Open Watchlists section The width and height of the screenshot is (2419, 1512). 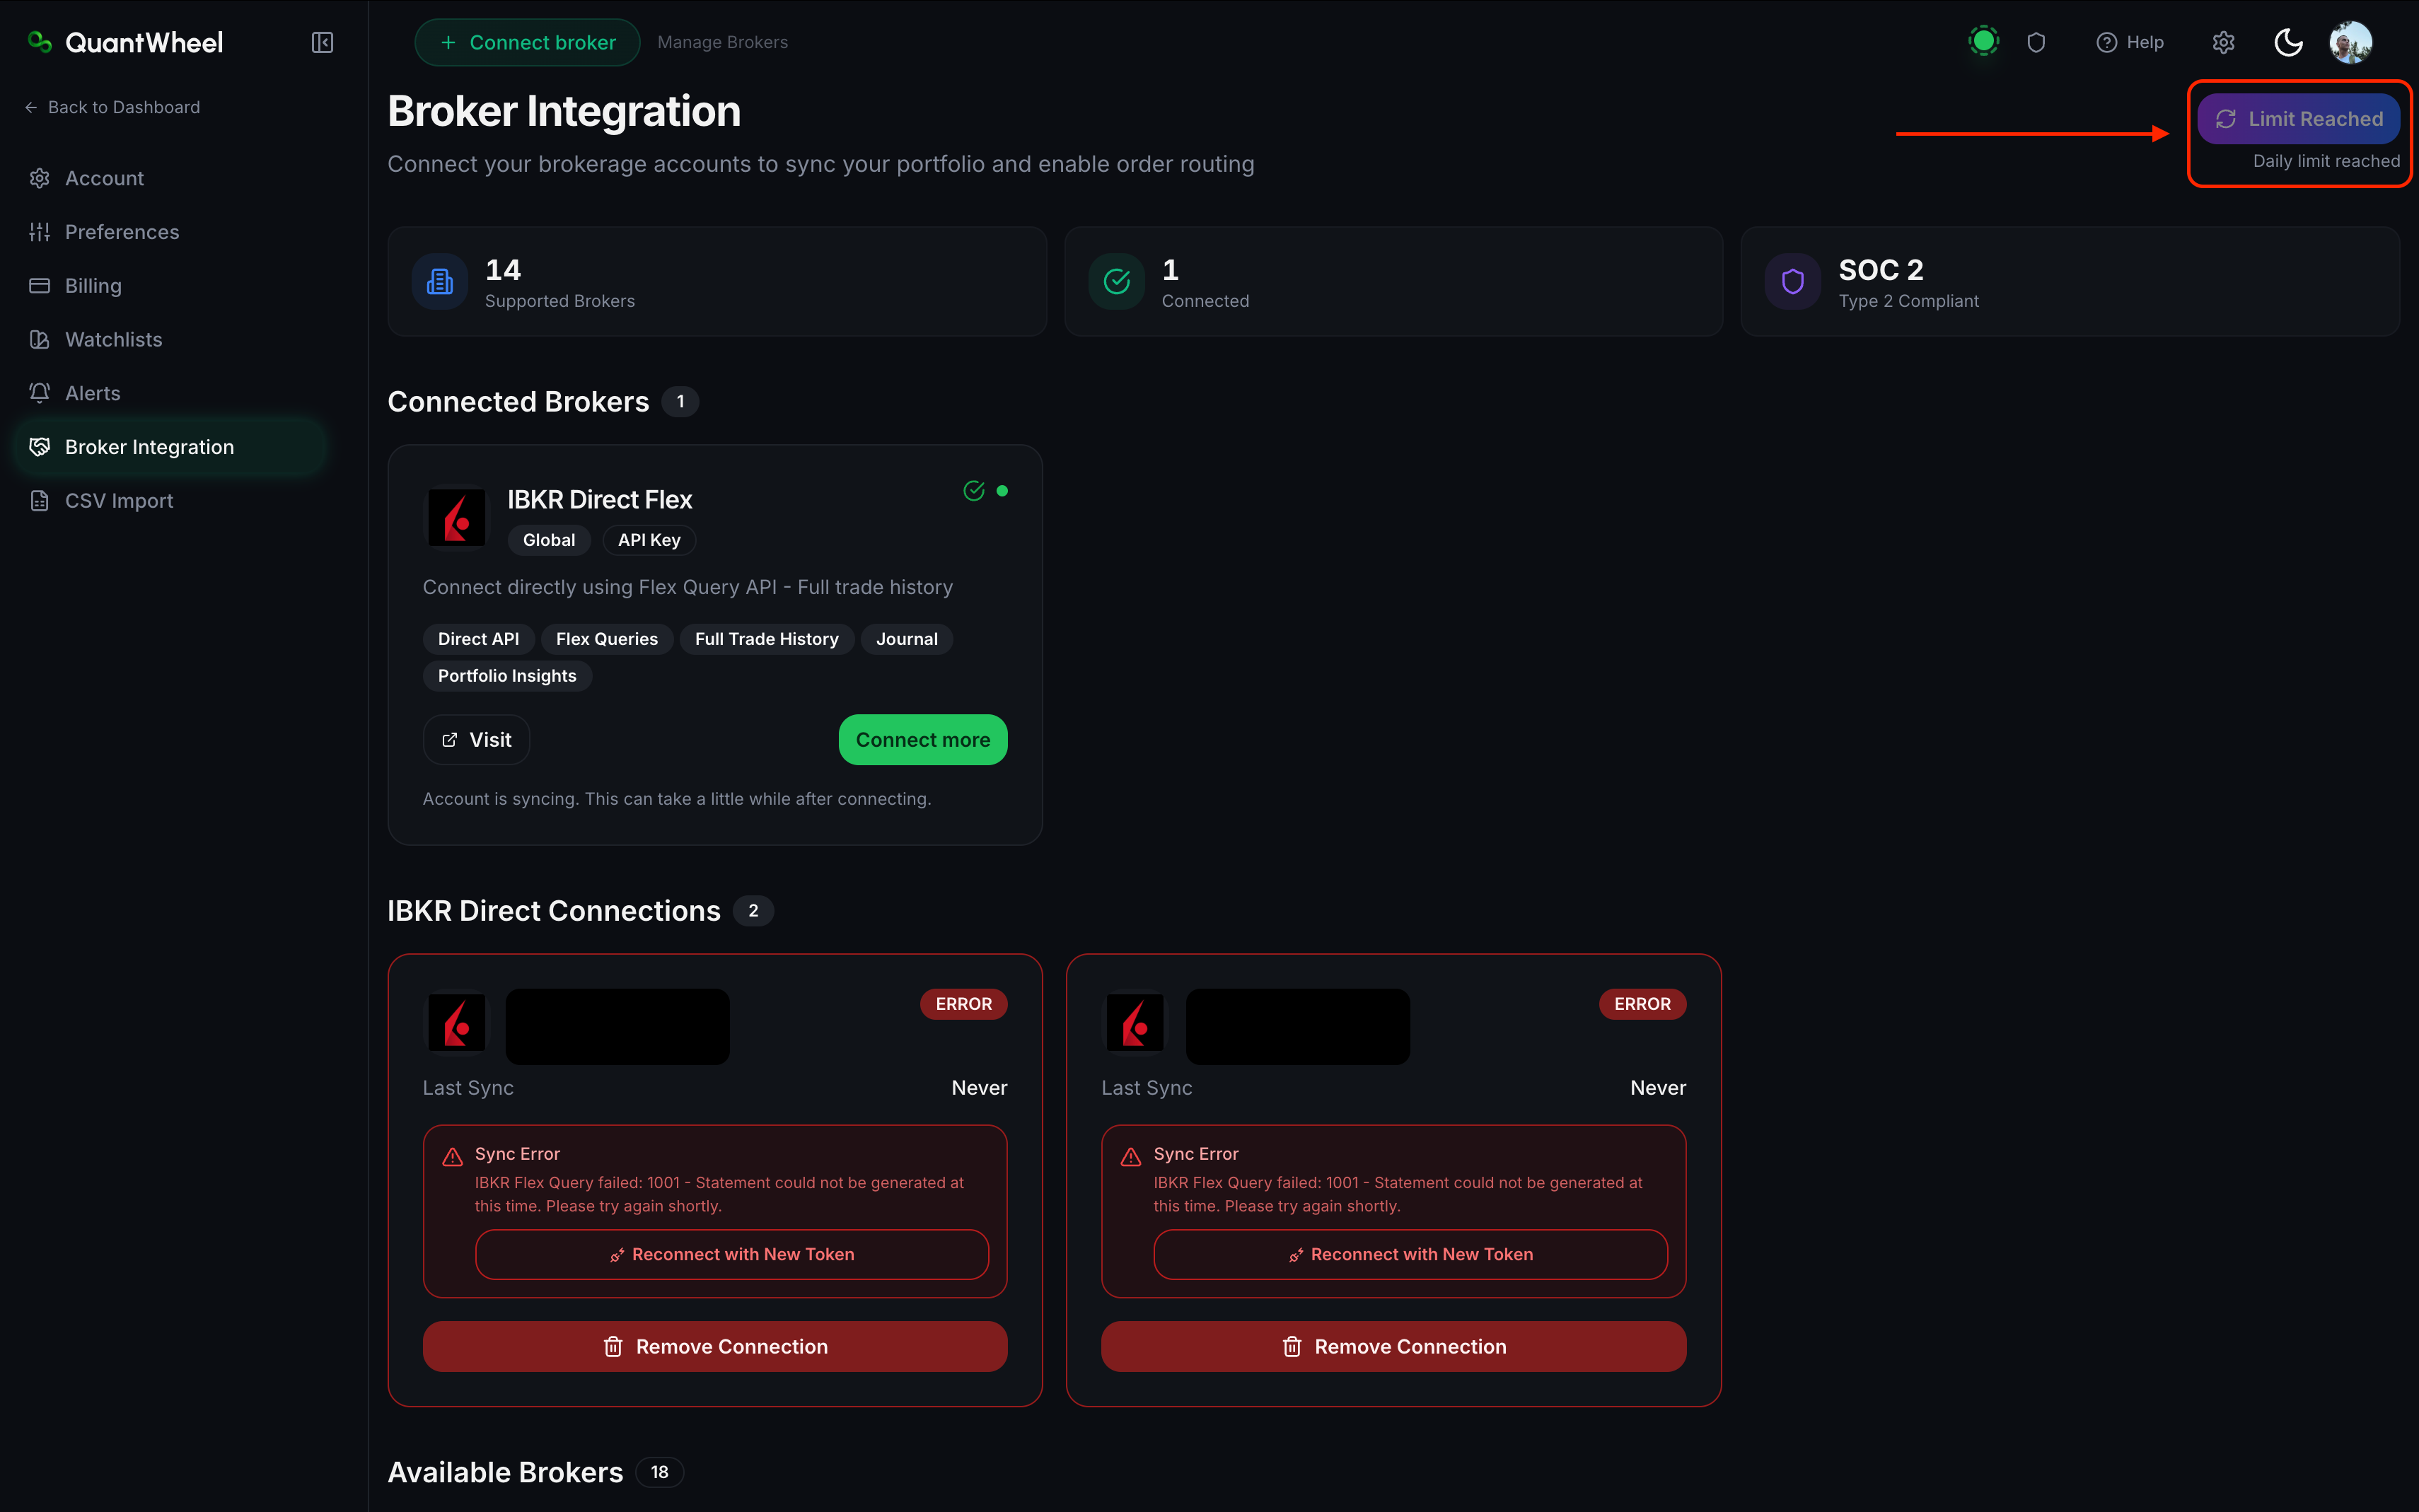(169, 340)
